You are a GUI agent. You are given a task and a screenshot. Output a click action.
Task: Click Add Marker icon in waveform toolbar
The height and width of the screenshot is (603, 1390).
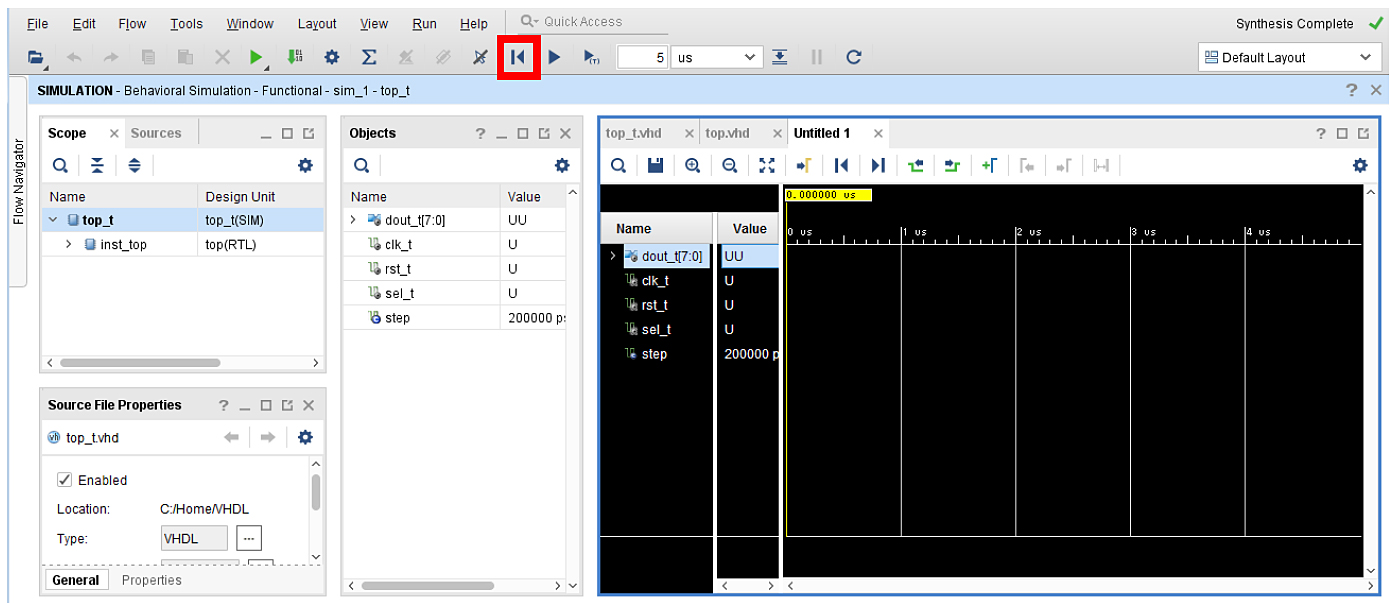[x=989, y=165]
